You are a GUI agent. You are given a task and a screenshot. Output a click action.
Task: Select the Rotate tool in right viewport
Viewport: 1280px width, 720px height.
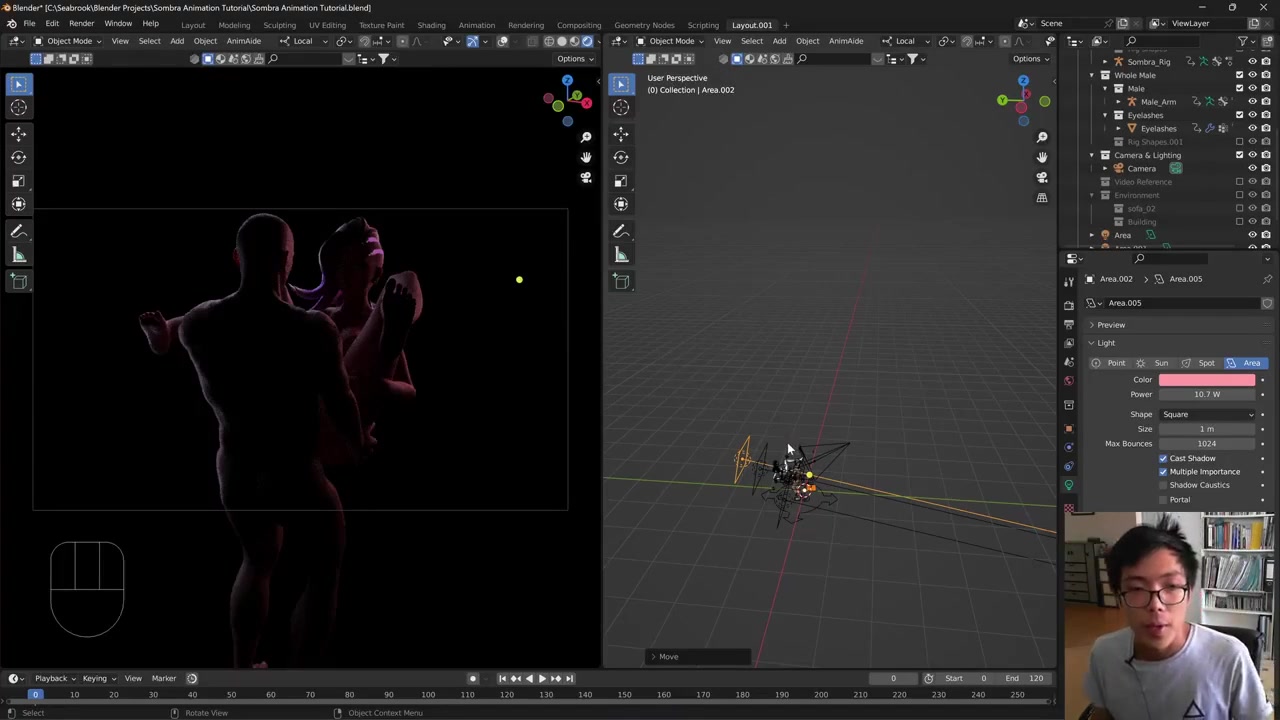pyautogui.click(x=621, y=157)
